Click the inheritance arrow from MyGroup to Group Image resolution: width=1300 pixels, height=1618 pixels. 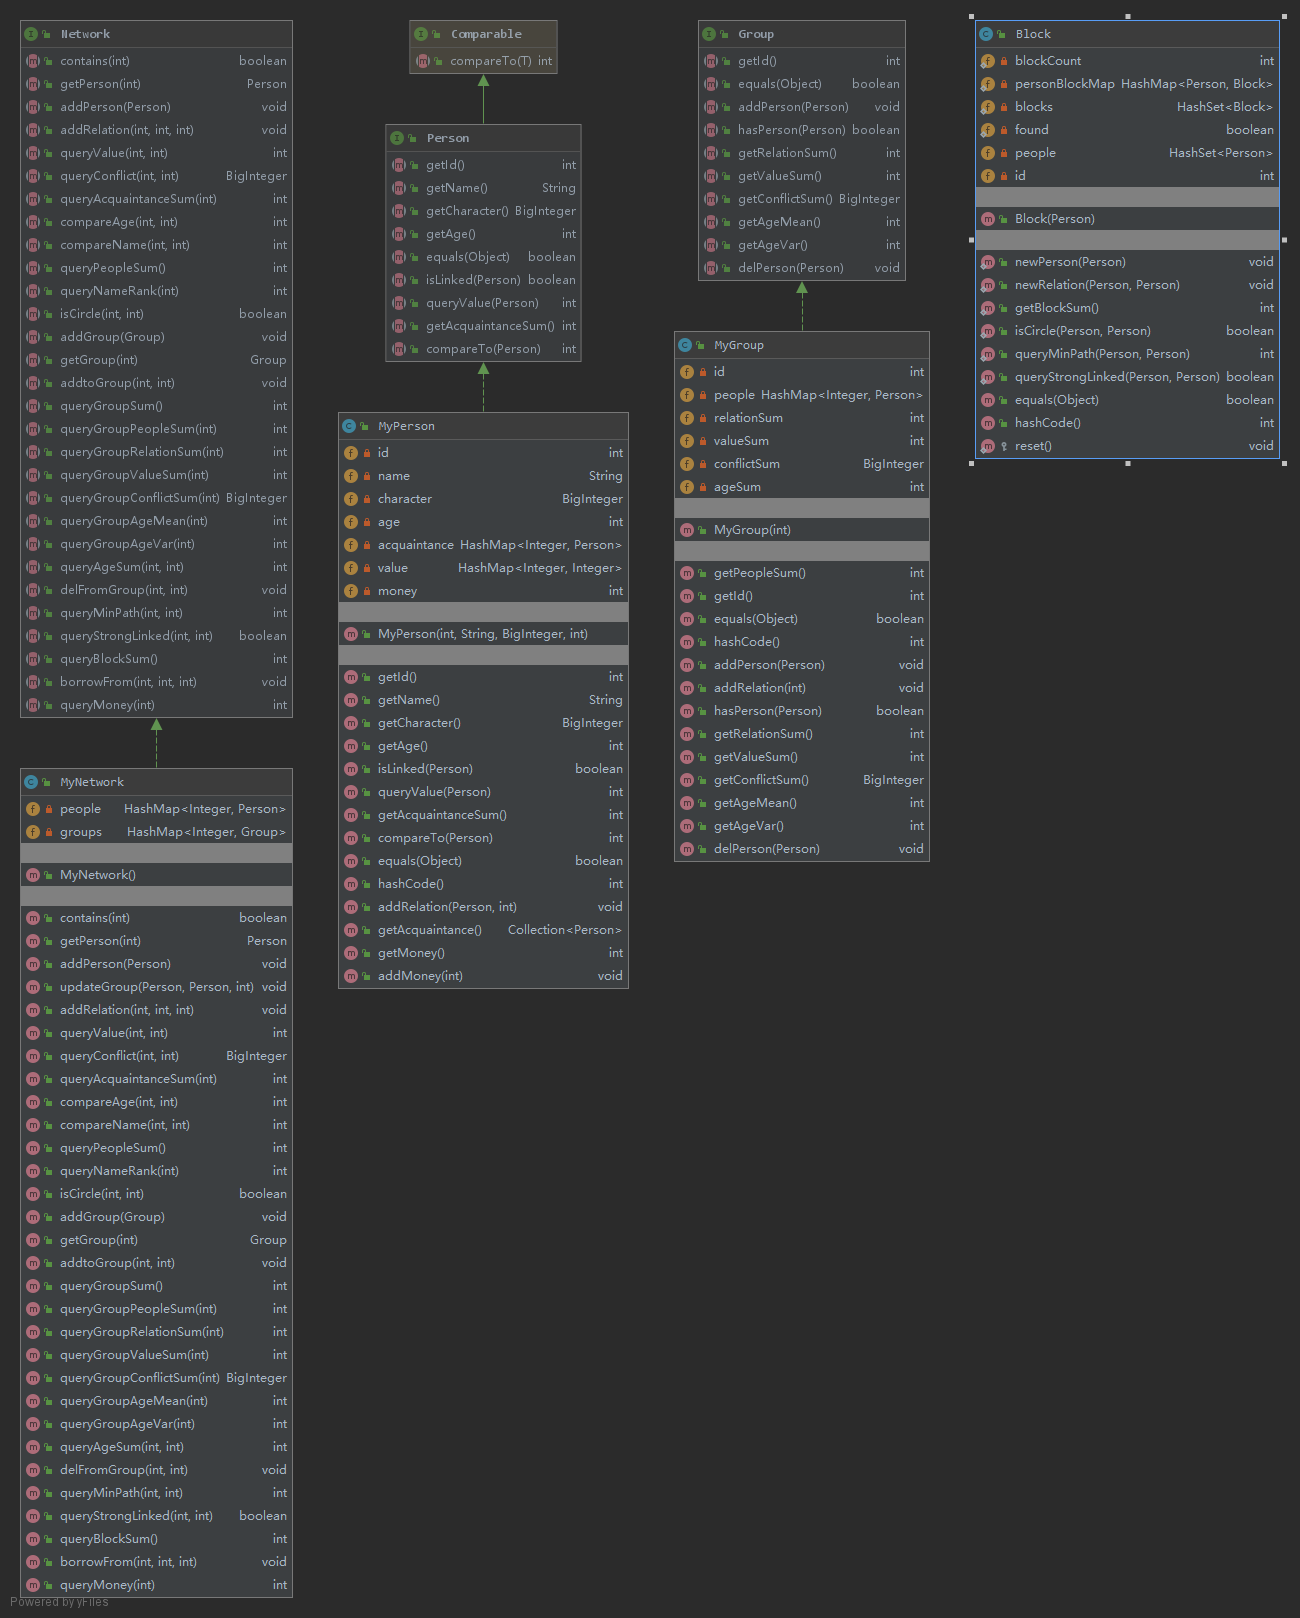coord(802,306)
